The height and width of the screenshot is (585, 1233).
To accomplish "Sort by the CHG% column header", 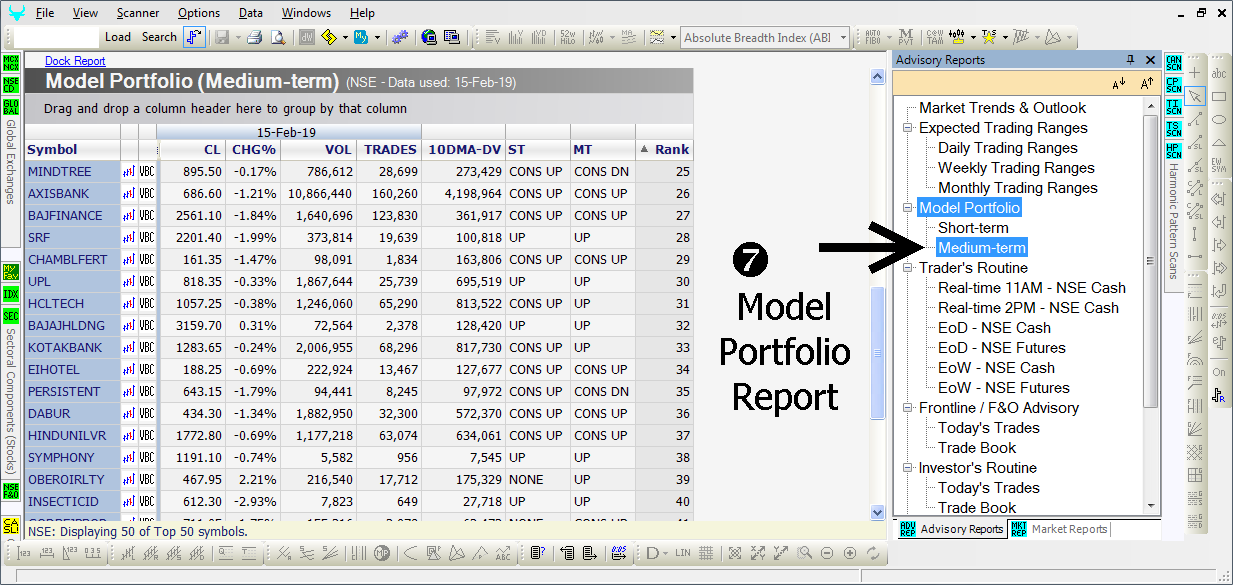I will (x=253, y=149).
